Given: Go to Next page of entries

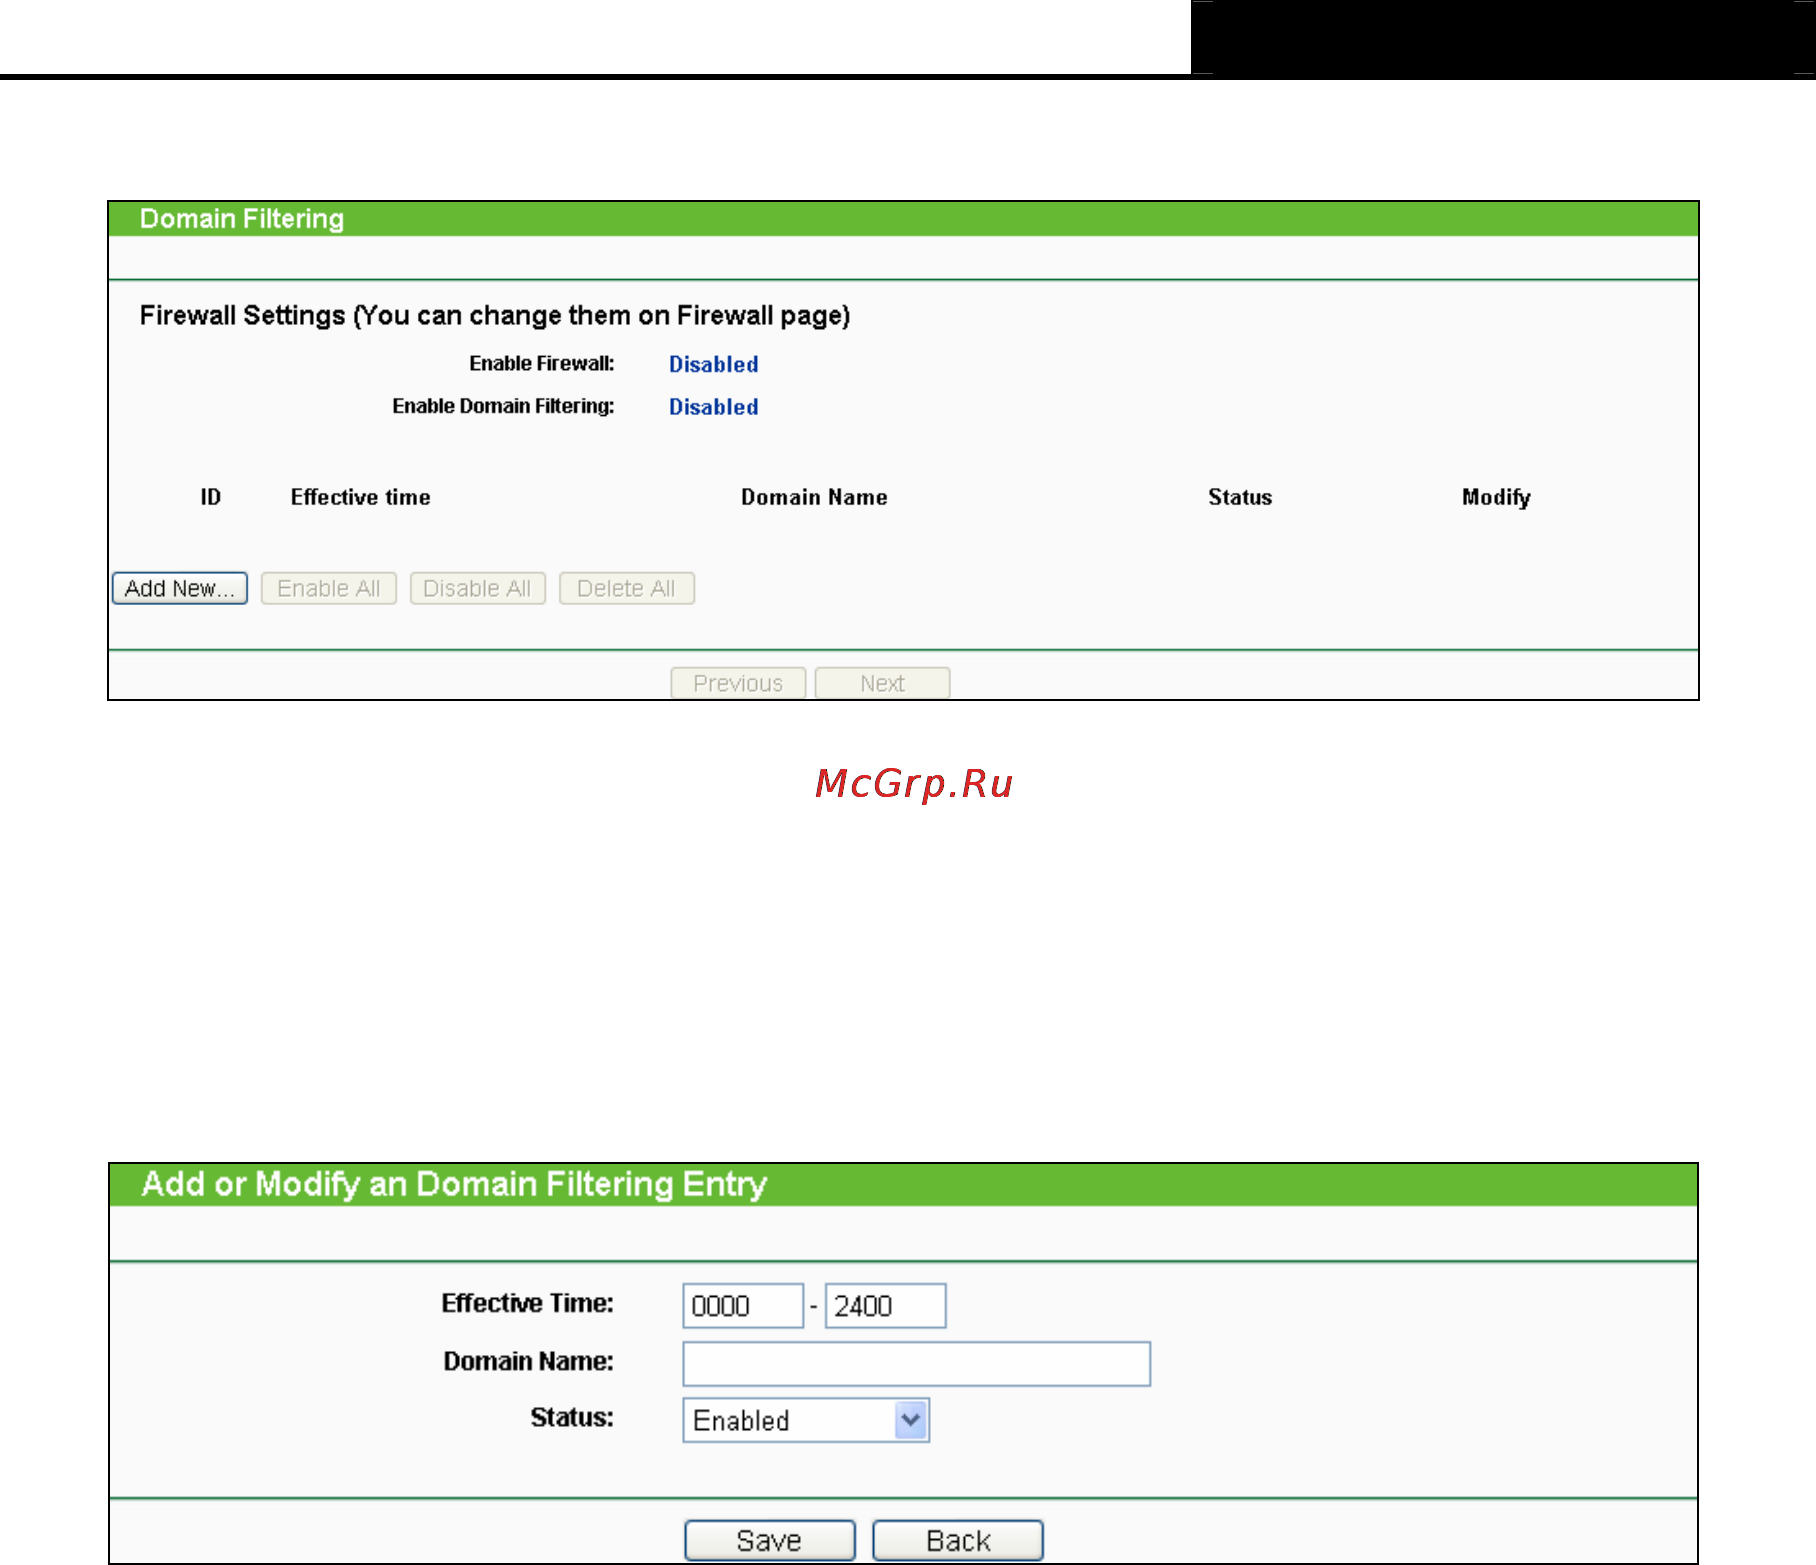Looking at the screenshot, I should 882,683.
